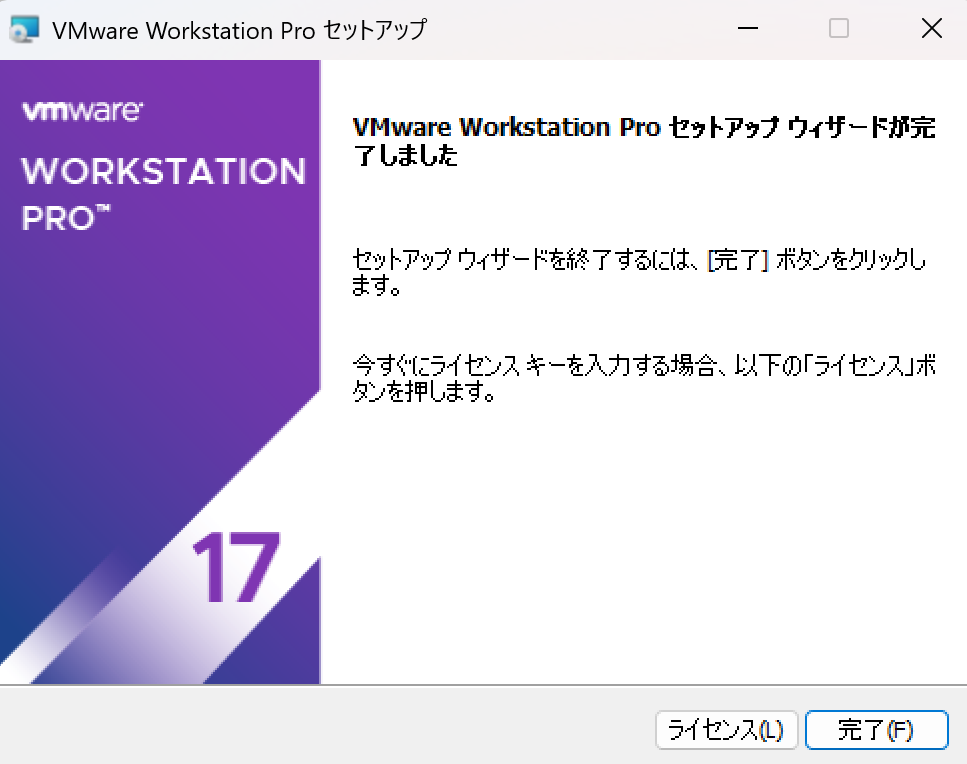Click the title bar text VMware Workstation Pro セットアップ

[239, 30]
